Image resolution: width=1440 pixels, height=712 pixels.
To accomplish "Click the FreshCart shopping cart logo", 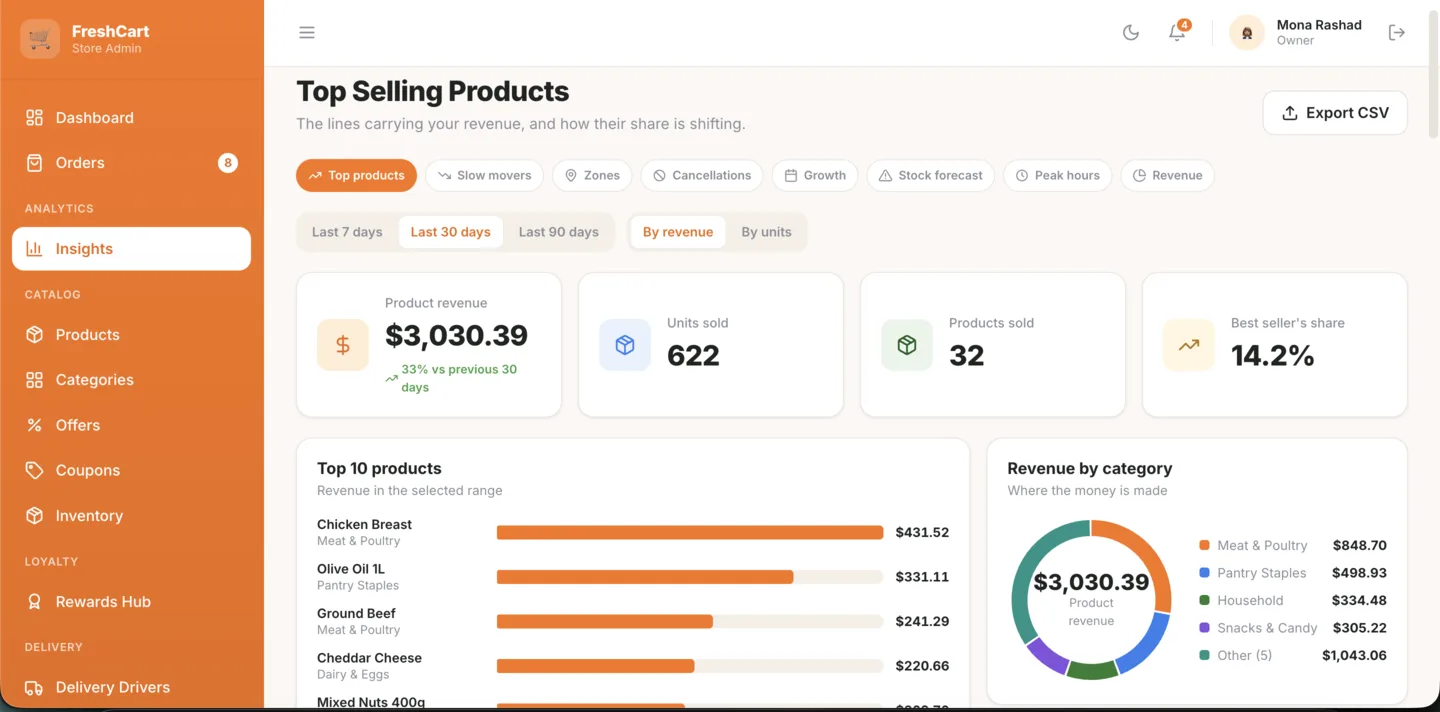I will coord(40,39).
